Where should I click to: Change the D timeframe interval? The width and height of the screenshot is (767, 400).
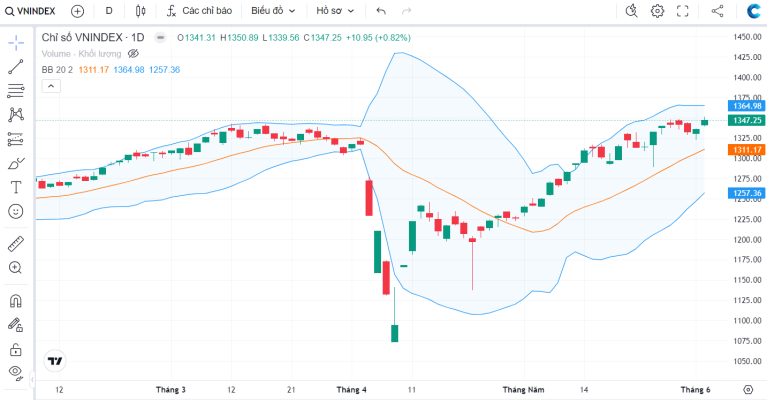(x=109, y=11)
